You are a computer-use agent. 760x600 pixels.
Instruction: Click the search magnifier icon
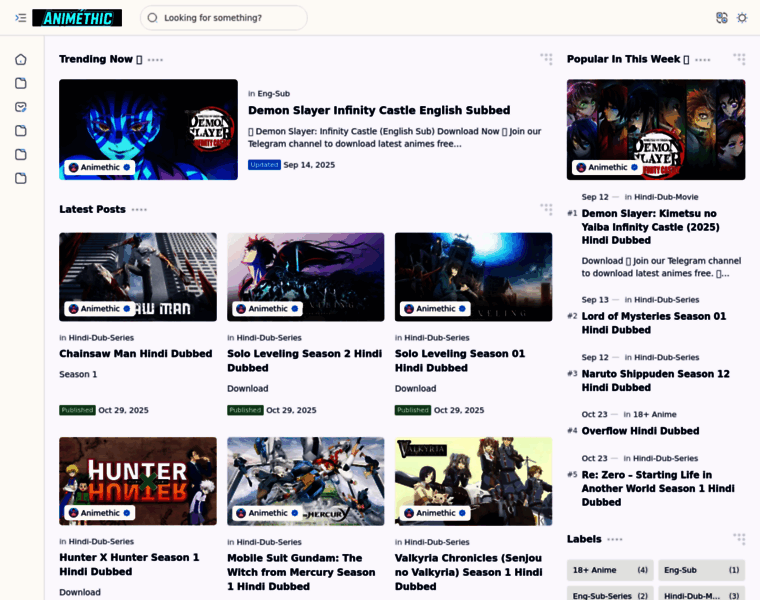[x=153, y=18]
